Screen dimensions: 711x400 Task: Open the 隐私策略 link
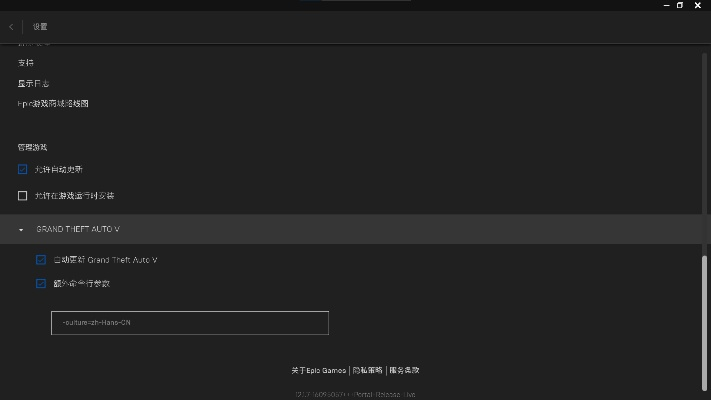368,370
